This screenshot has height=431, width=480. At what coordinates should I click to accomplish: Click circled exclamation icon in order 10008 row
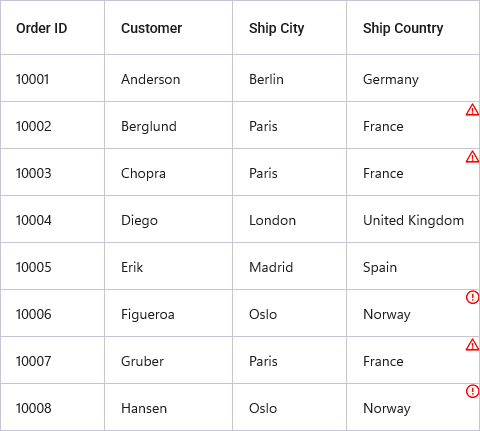[x=472, y=391]
